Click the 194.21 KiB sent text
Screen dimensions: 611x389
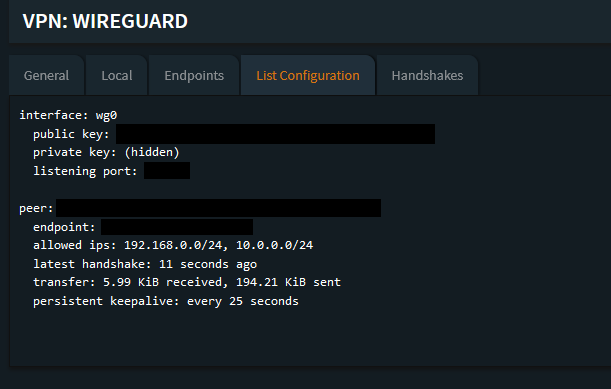(x=288, y=282)
